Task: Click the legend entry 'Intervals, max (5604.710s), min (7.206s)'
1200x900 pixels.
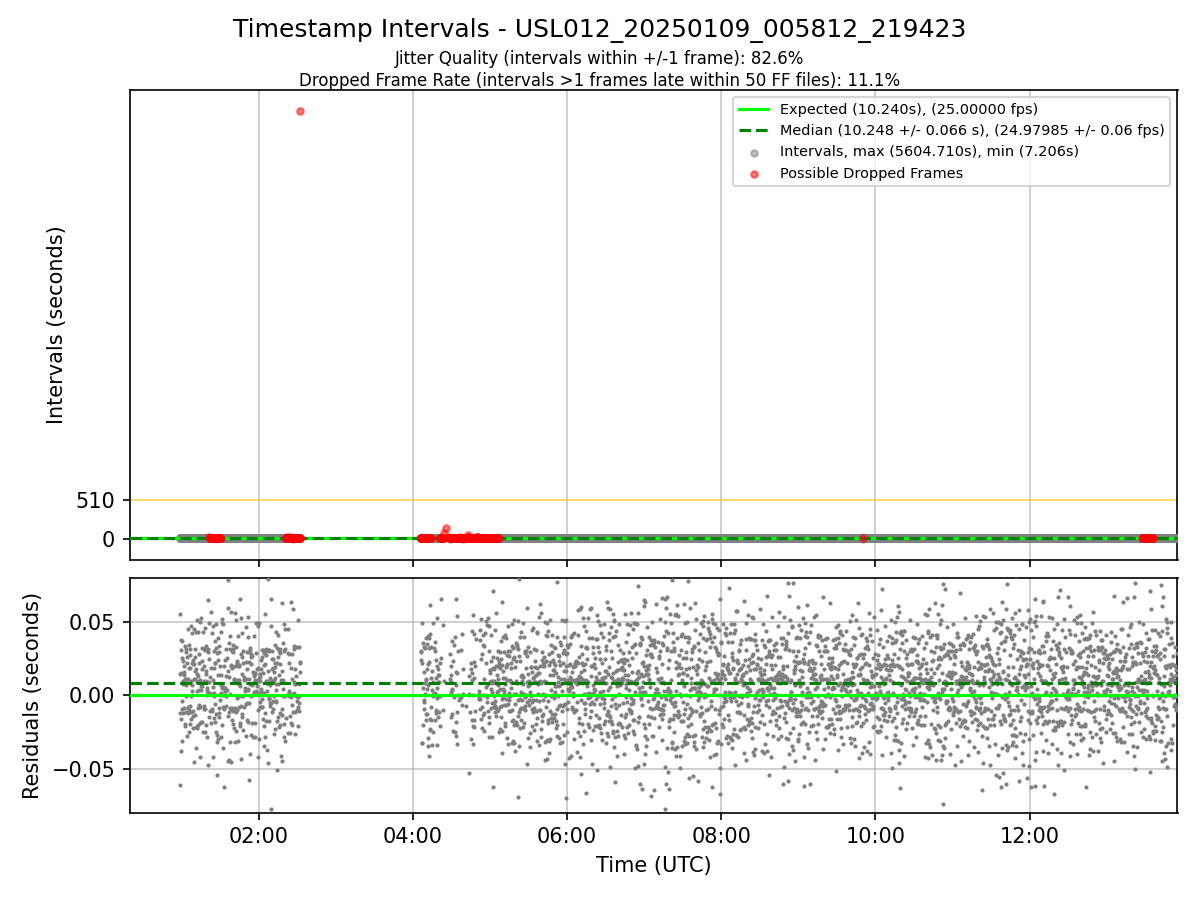Action: [x=929, y=151]
